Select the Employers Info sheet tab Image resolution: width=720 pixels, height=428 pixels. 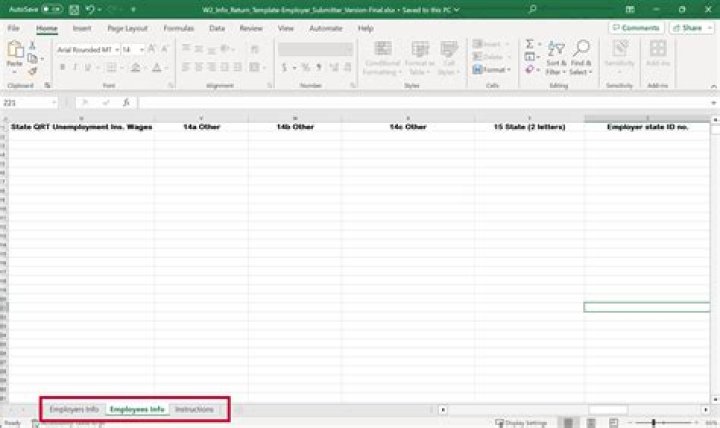click(x=74, y=409)
